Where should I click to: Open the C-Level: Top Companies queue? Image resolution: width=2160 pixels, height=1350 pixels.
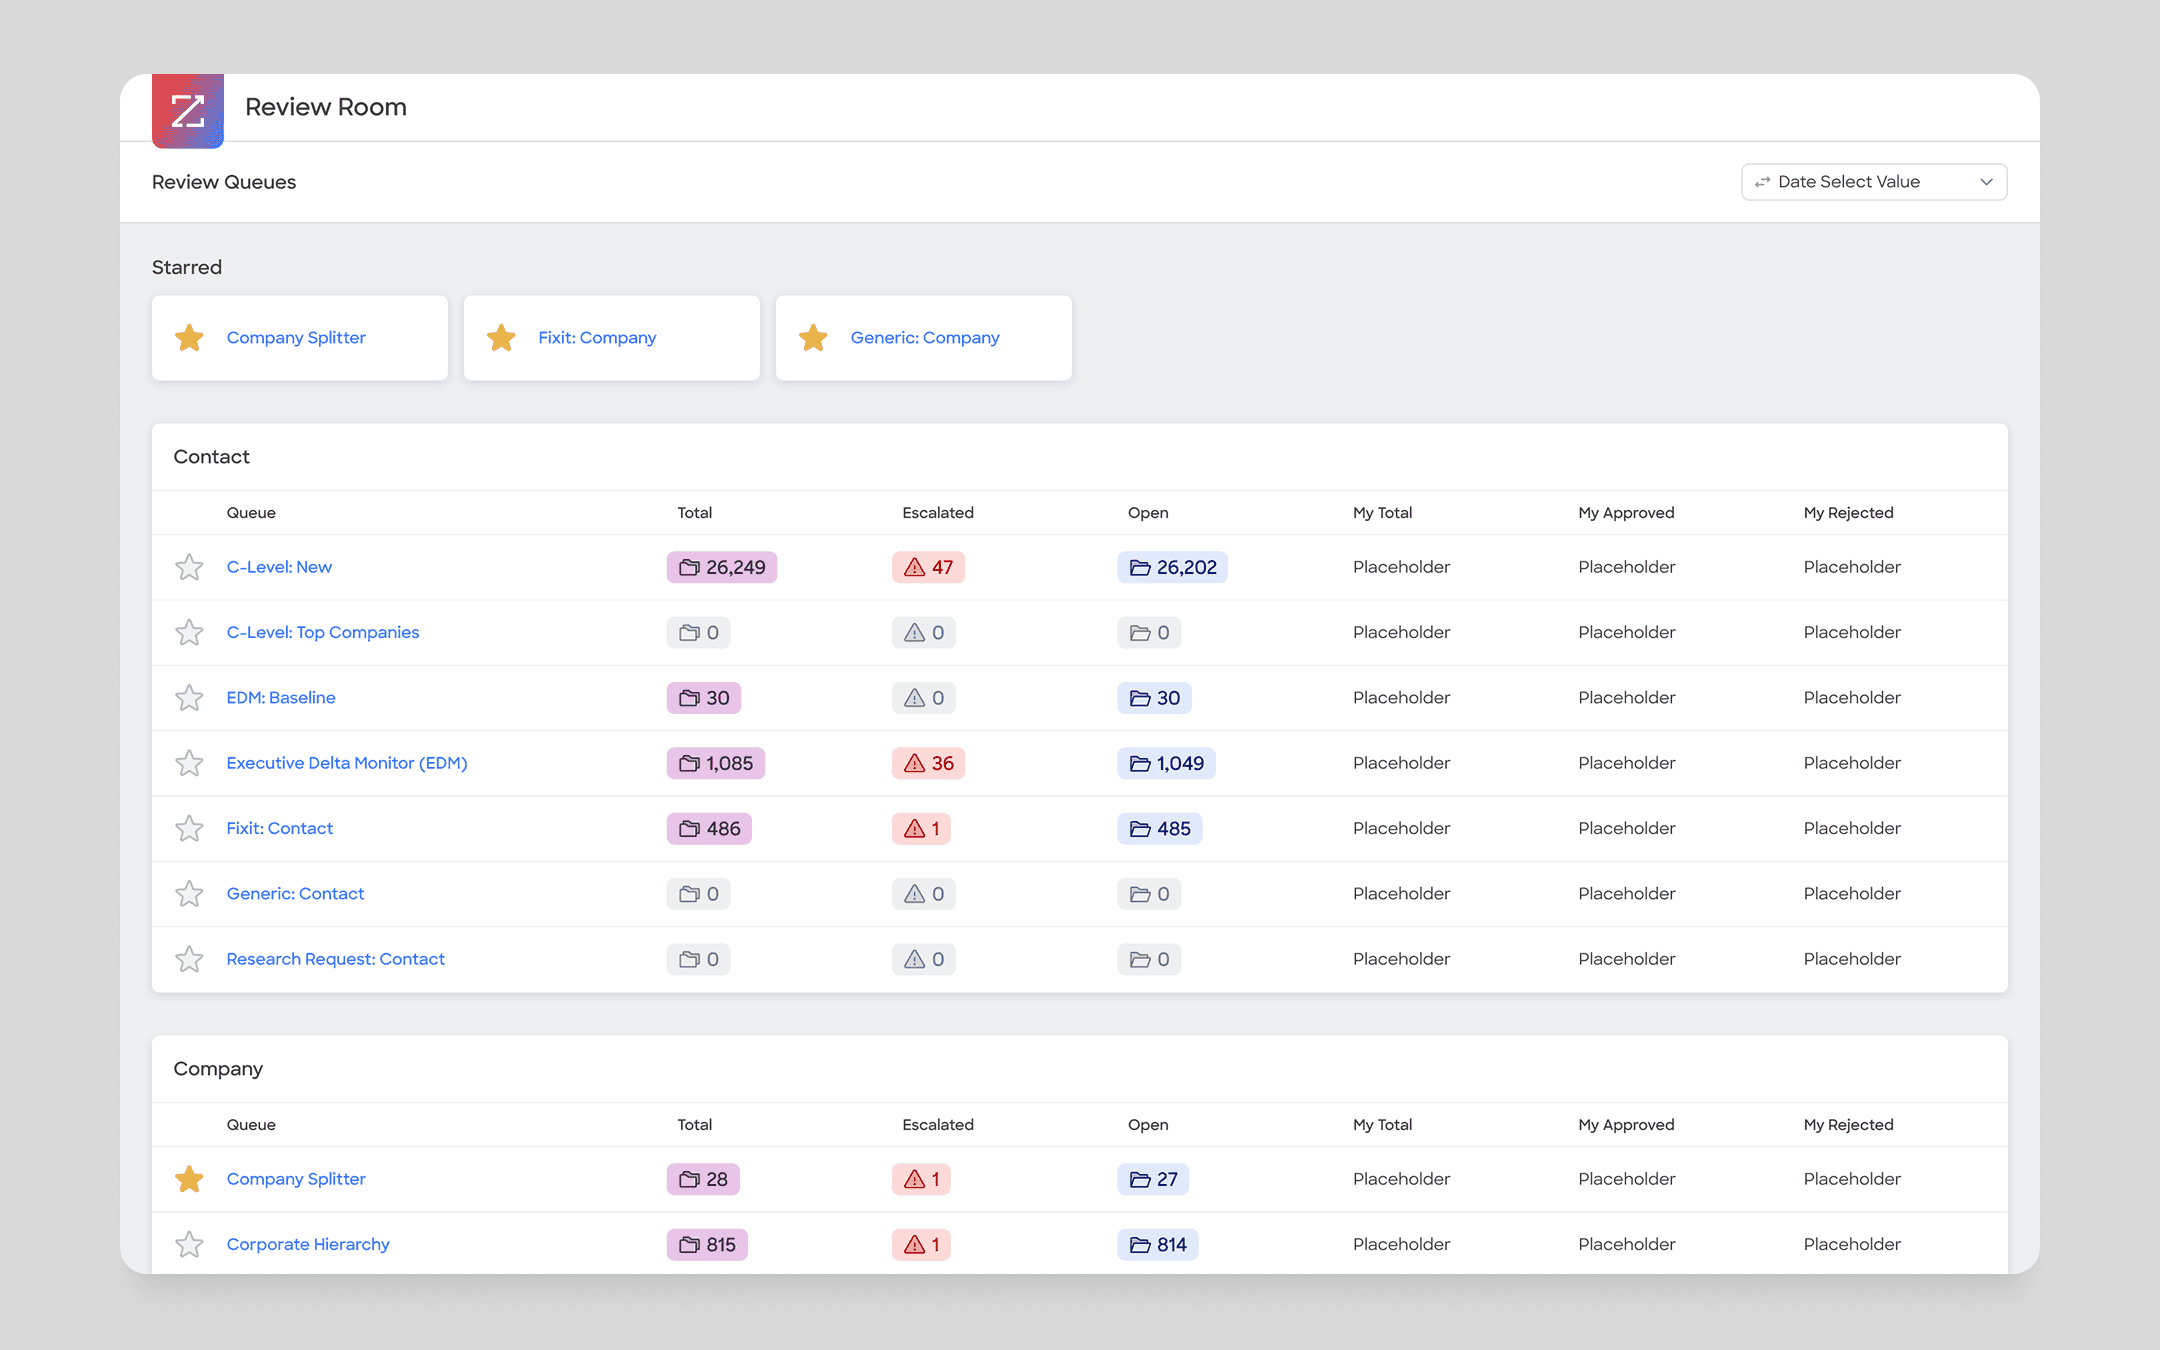pos(323,632)
